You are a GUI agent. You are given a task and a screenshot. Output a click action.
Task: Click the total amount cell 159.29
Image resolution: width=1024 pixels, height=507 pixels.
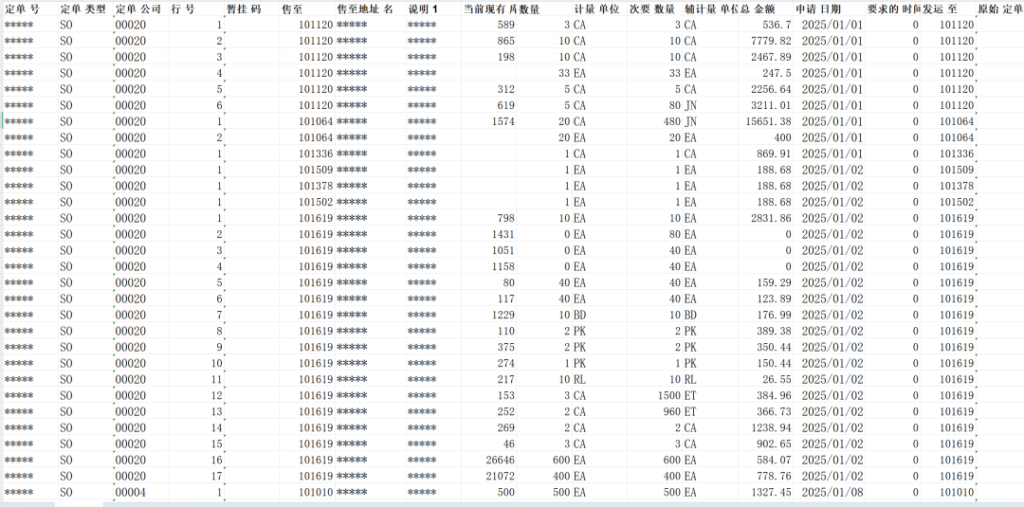[775, 283]
